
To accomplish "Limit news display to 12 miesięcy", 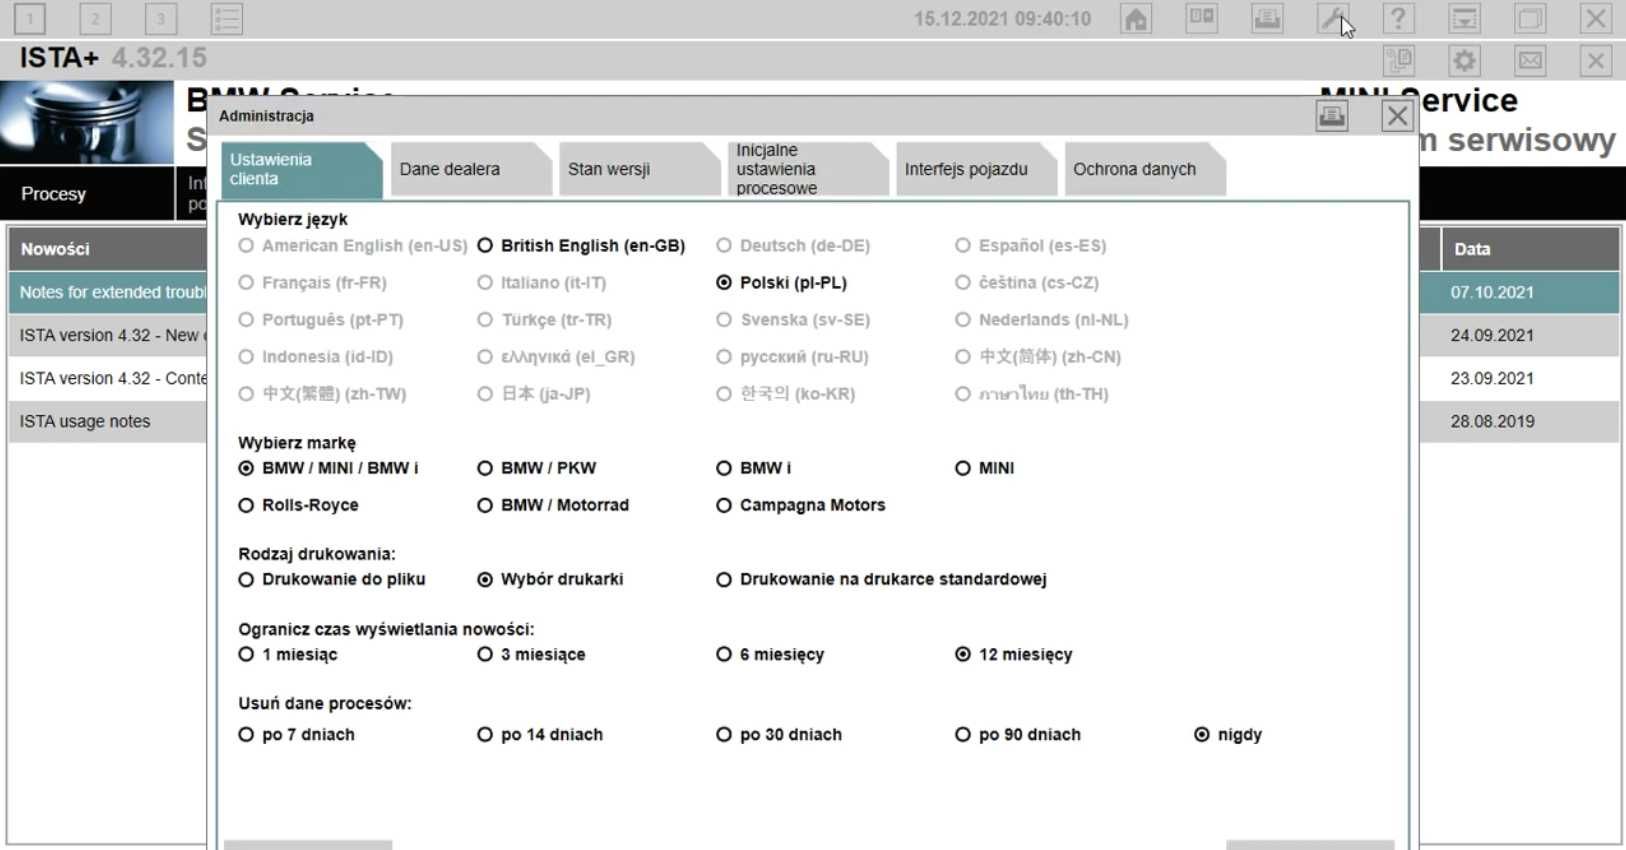I will coord(1014,655).
